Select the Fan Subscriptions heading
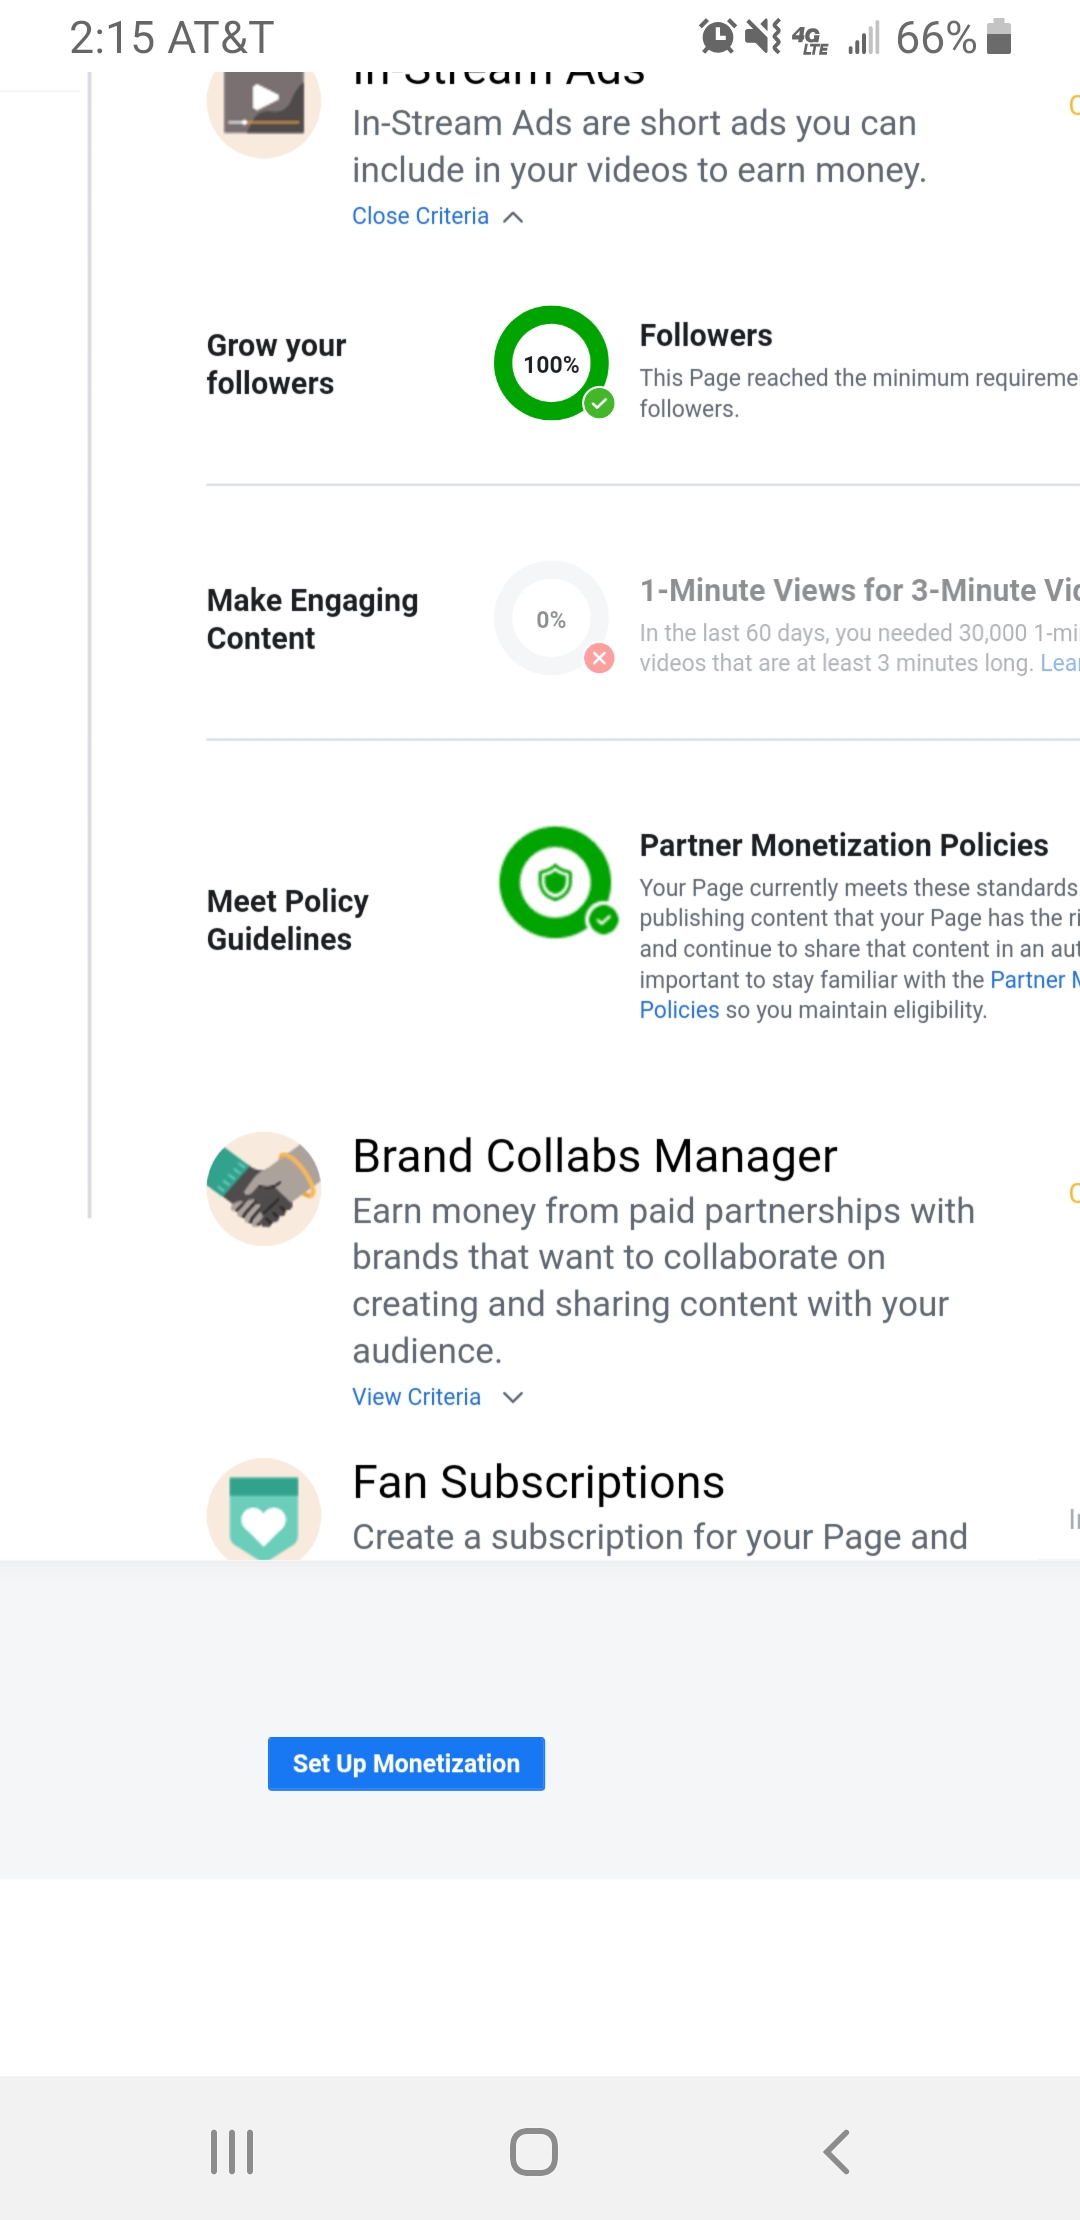Viewport: 1080px width, 2220px height. (x=538, y=1482)
